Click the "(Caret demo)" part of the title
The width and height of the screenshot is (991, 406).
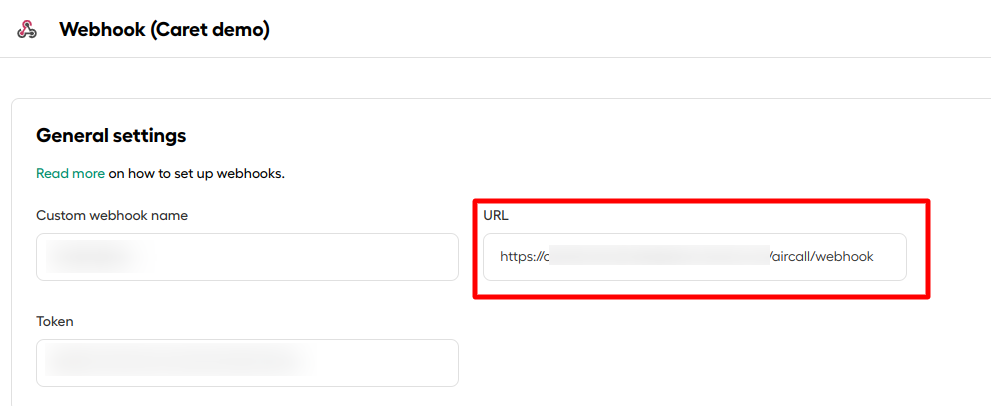click(210, 29)
